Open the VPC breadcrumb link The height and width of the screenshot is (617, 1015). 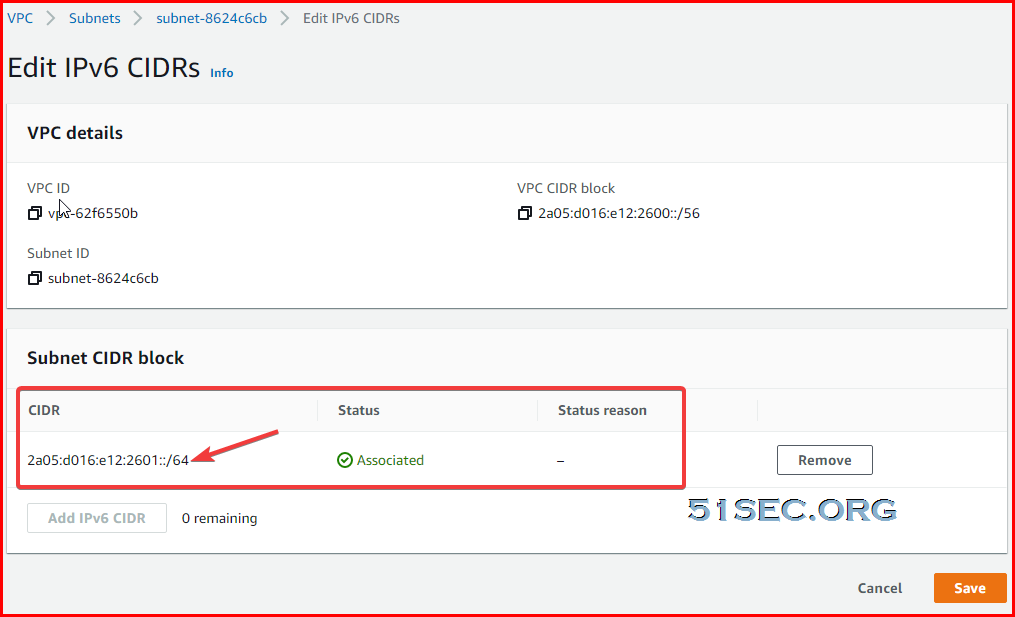pos(20,18)
